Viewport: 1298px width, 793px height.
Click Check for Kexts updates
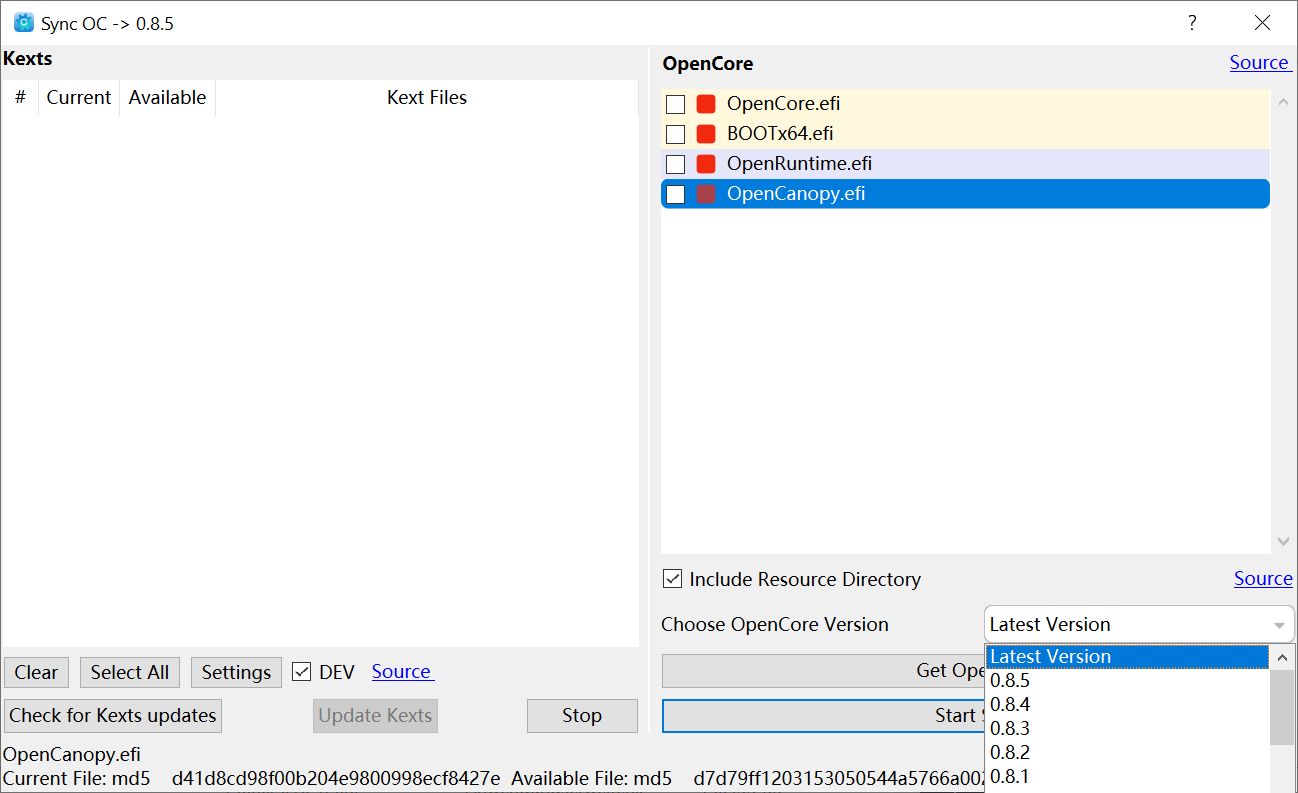tap(113, 716)
